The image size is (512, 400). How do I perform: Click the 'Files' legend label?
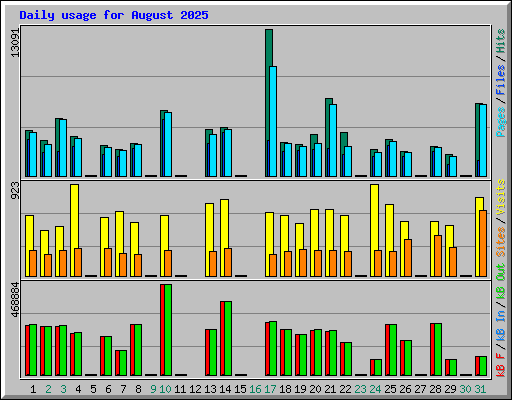coord(501,80)
